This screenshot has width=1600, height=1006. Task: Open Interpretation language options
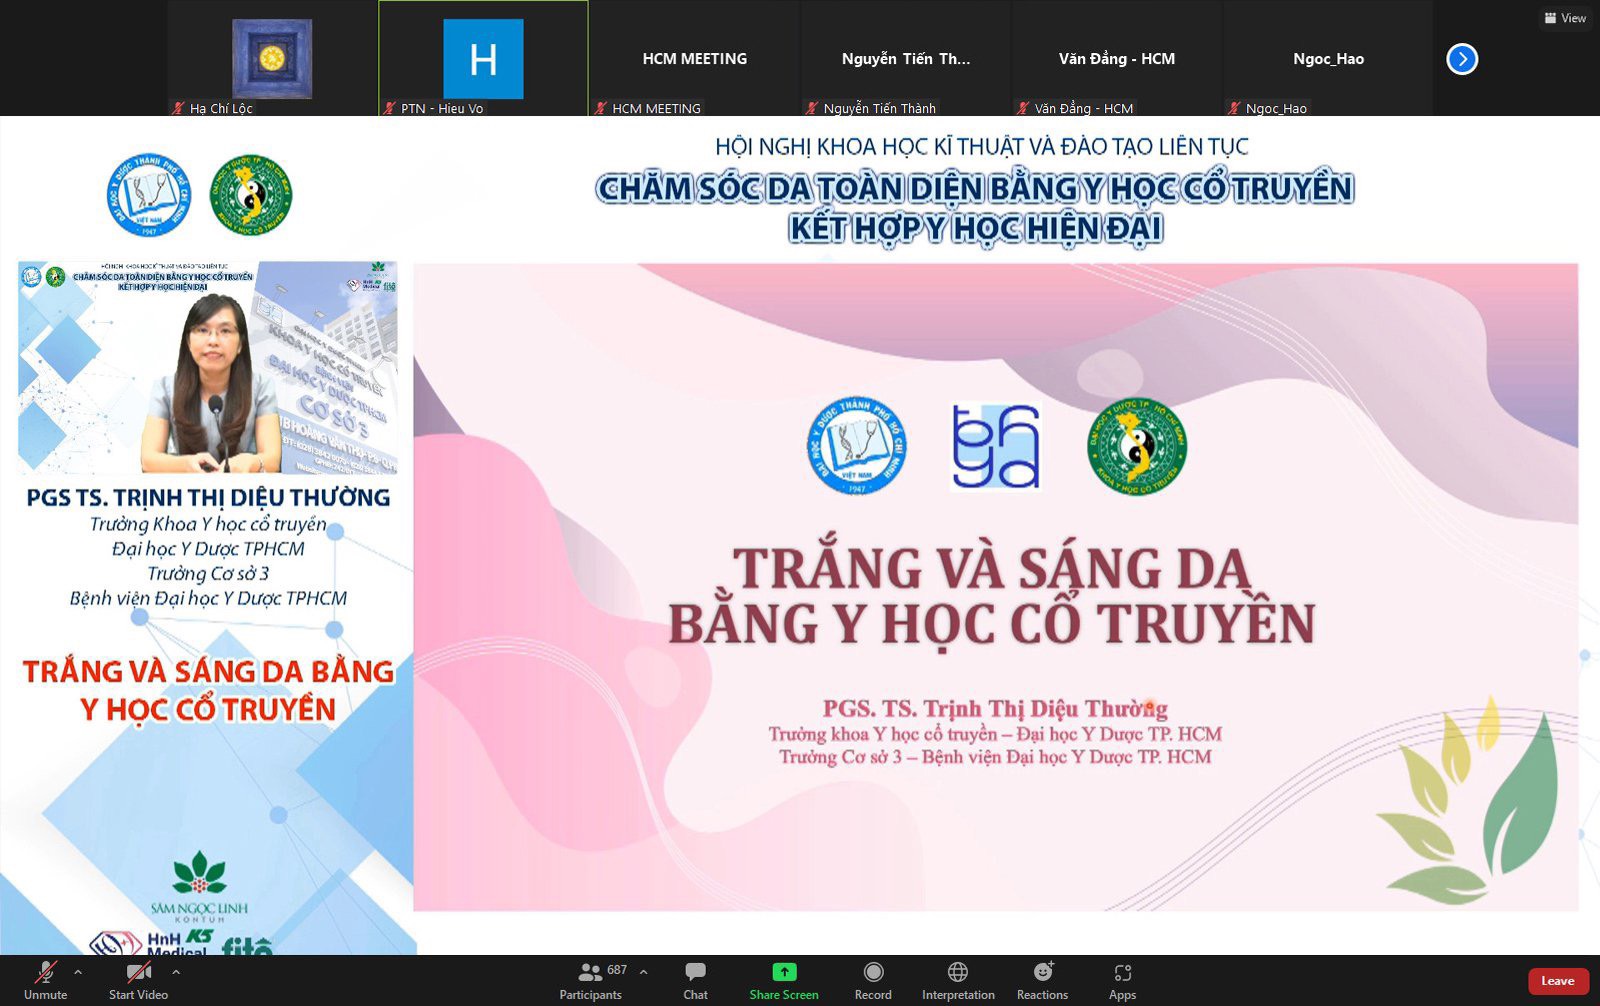tap(958, 980)
